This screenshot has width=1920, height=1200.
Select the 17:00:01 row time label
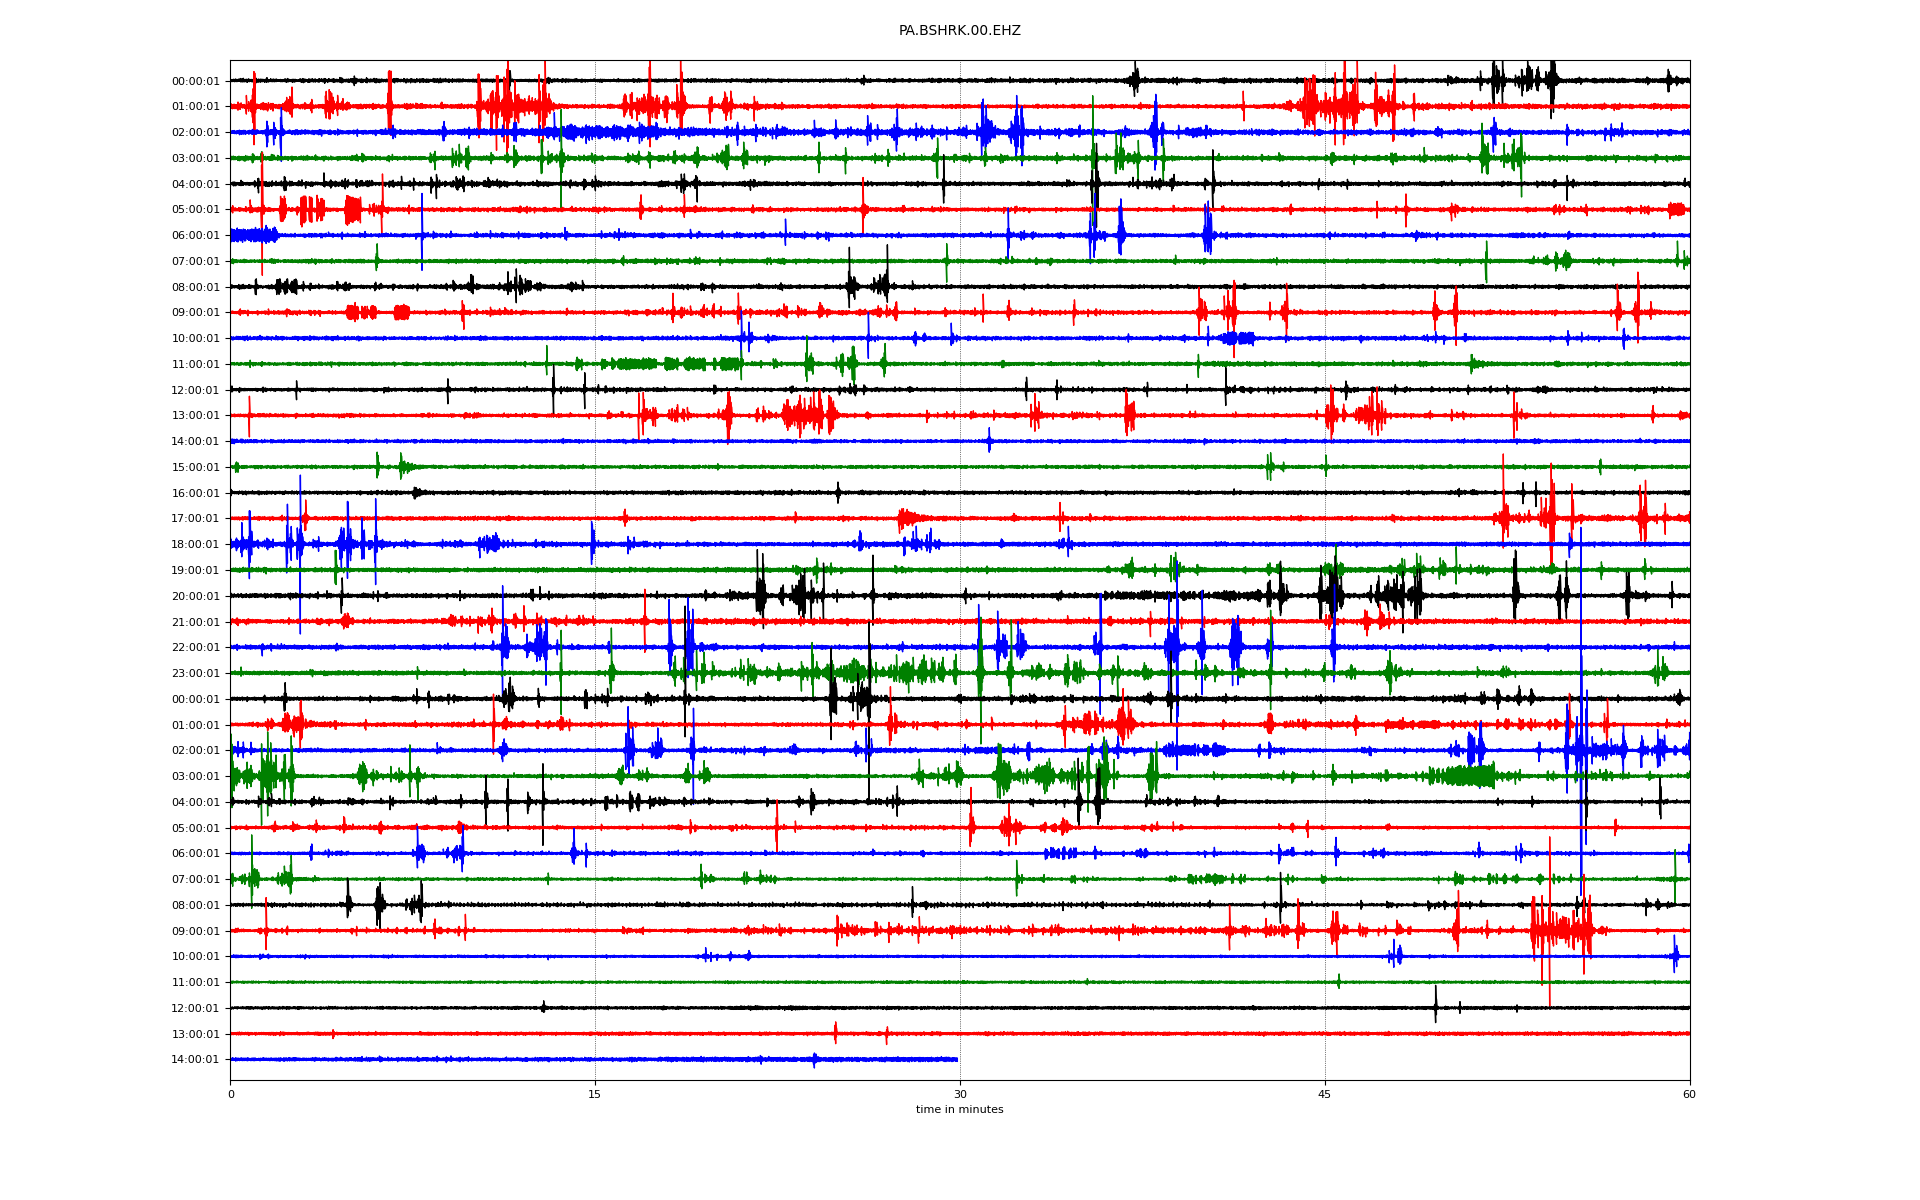[x=195, y=519]
